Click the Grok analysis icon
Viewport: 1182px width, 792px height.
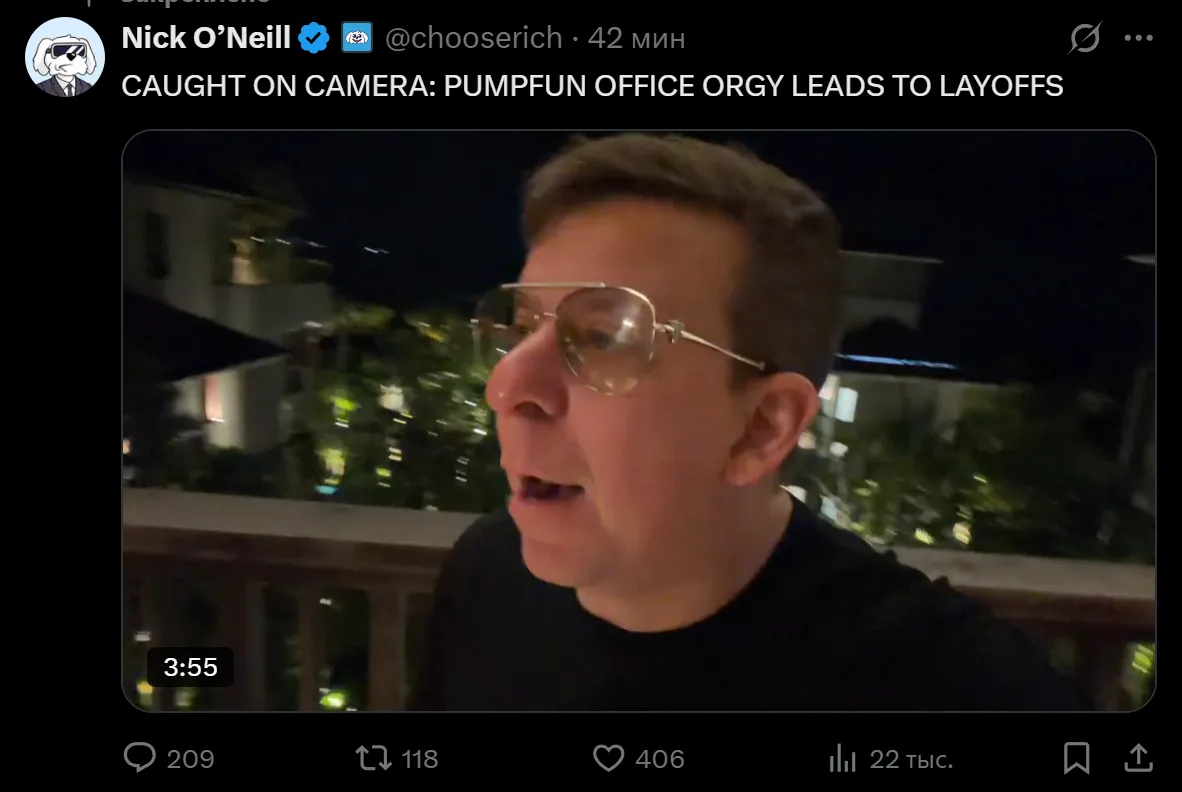[x=1083, y=37]
